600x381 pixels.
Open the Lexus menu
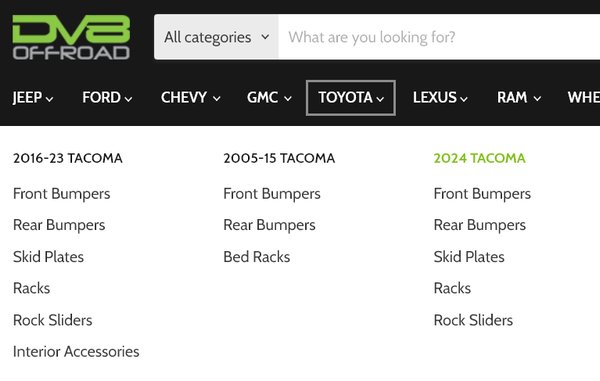coord(440,98)
